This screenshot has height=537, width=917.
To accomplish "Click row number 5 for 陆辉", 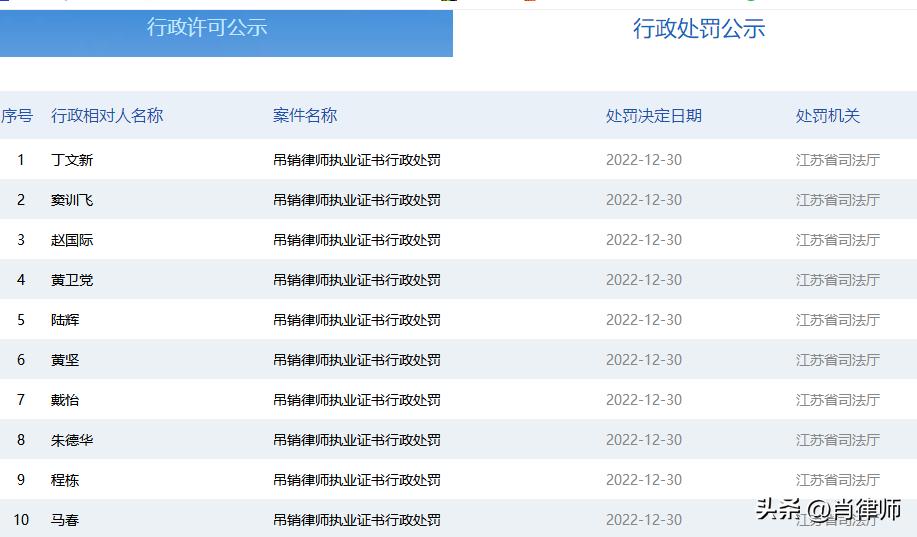I will (21, 320).
